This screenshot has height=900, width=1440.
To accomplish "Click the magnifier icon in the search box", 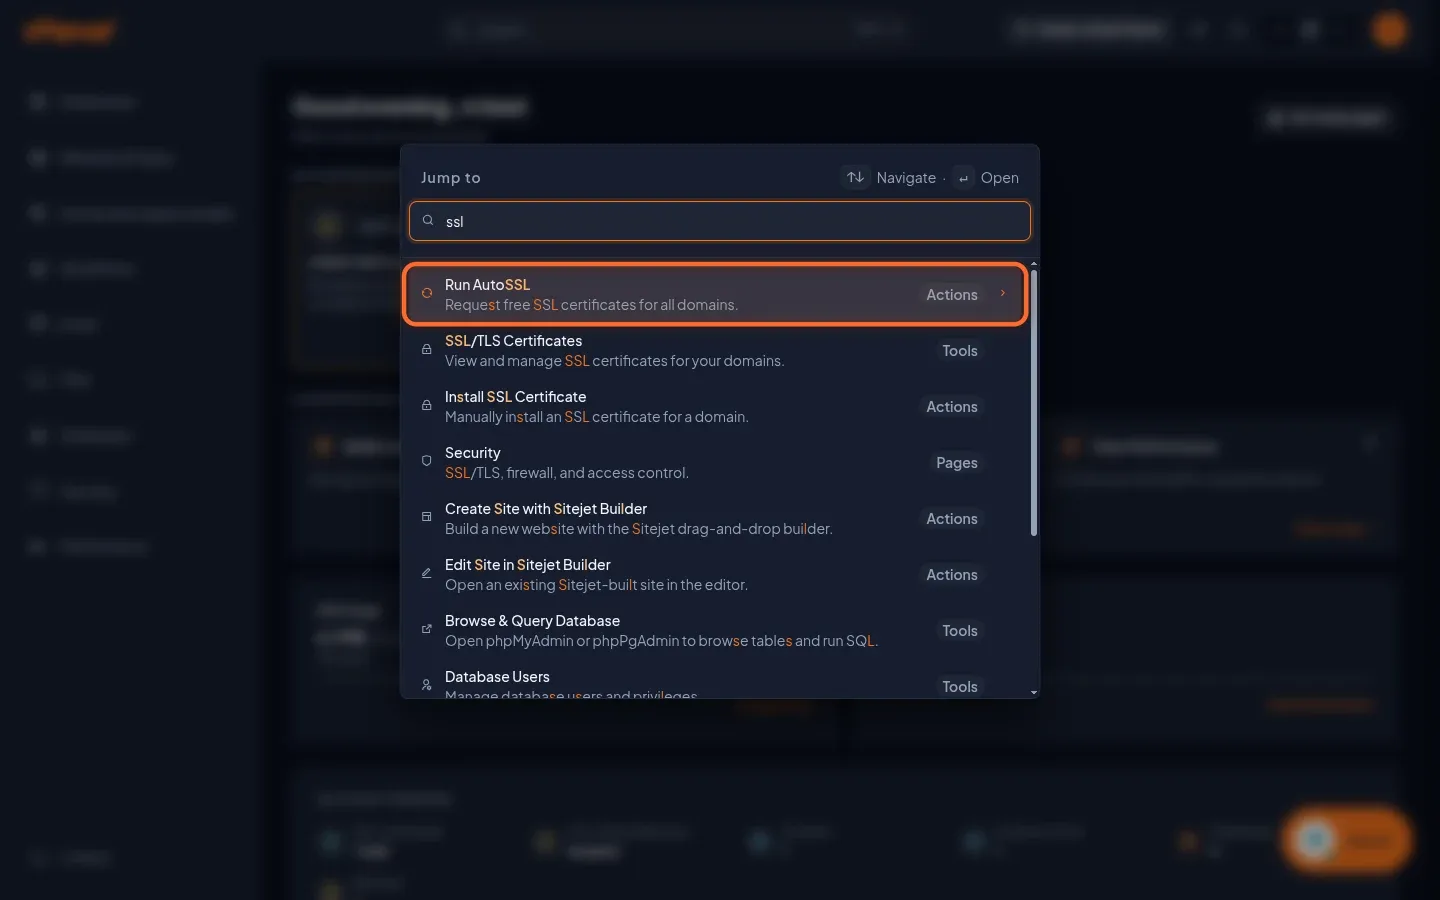I will [x=428, y=221].
